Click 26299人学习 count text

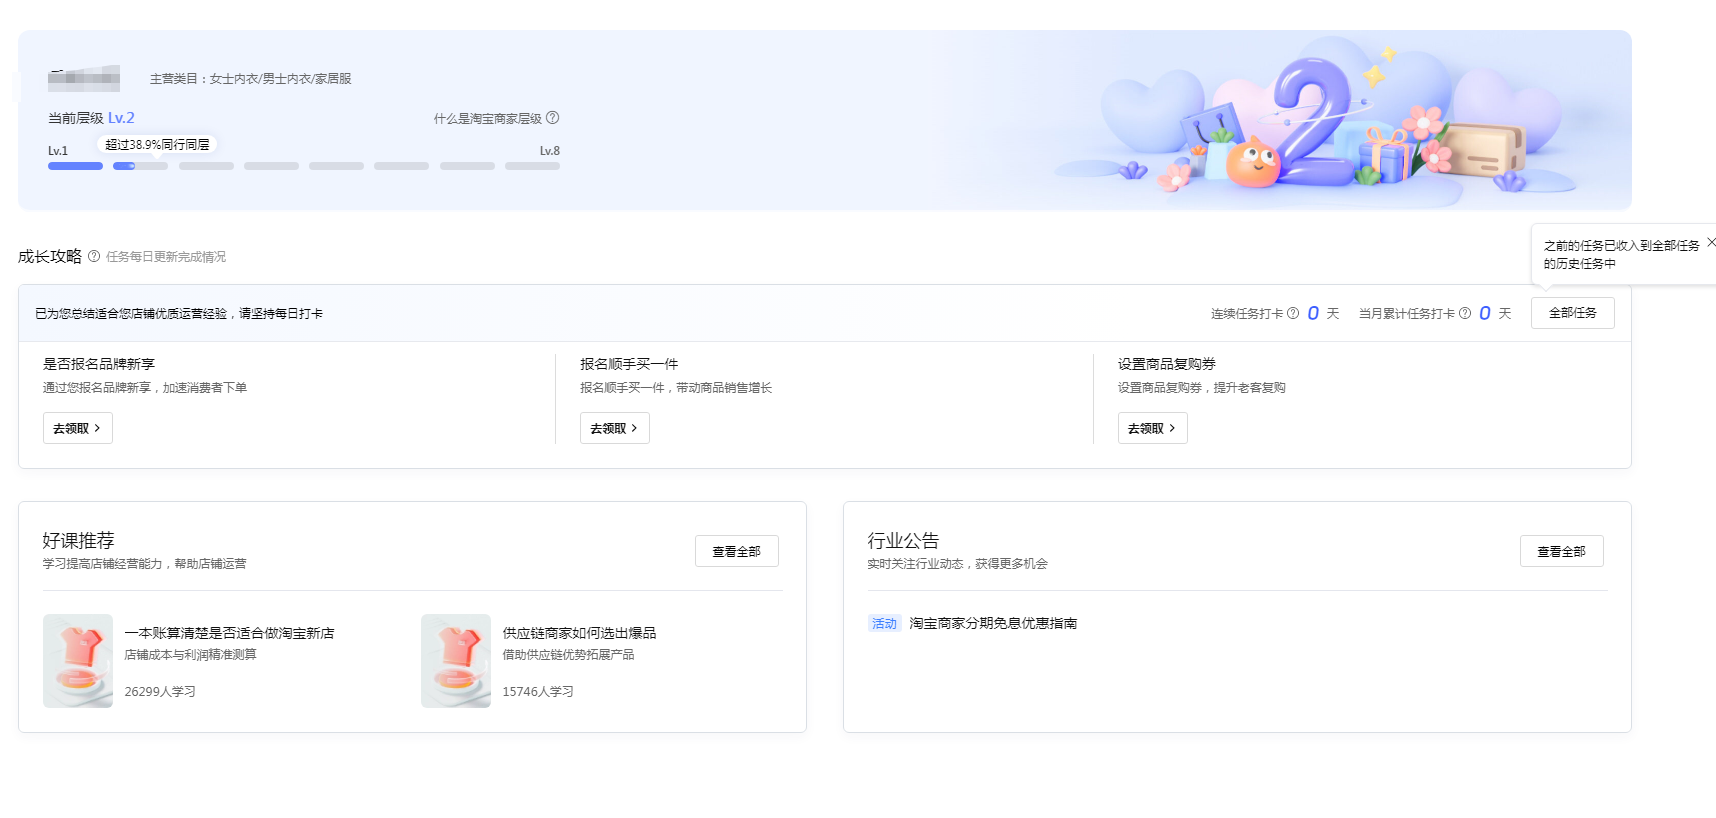point(160,691)
